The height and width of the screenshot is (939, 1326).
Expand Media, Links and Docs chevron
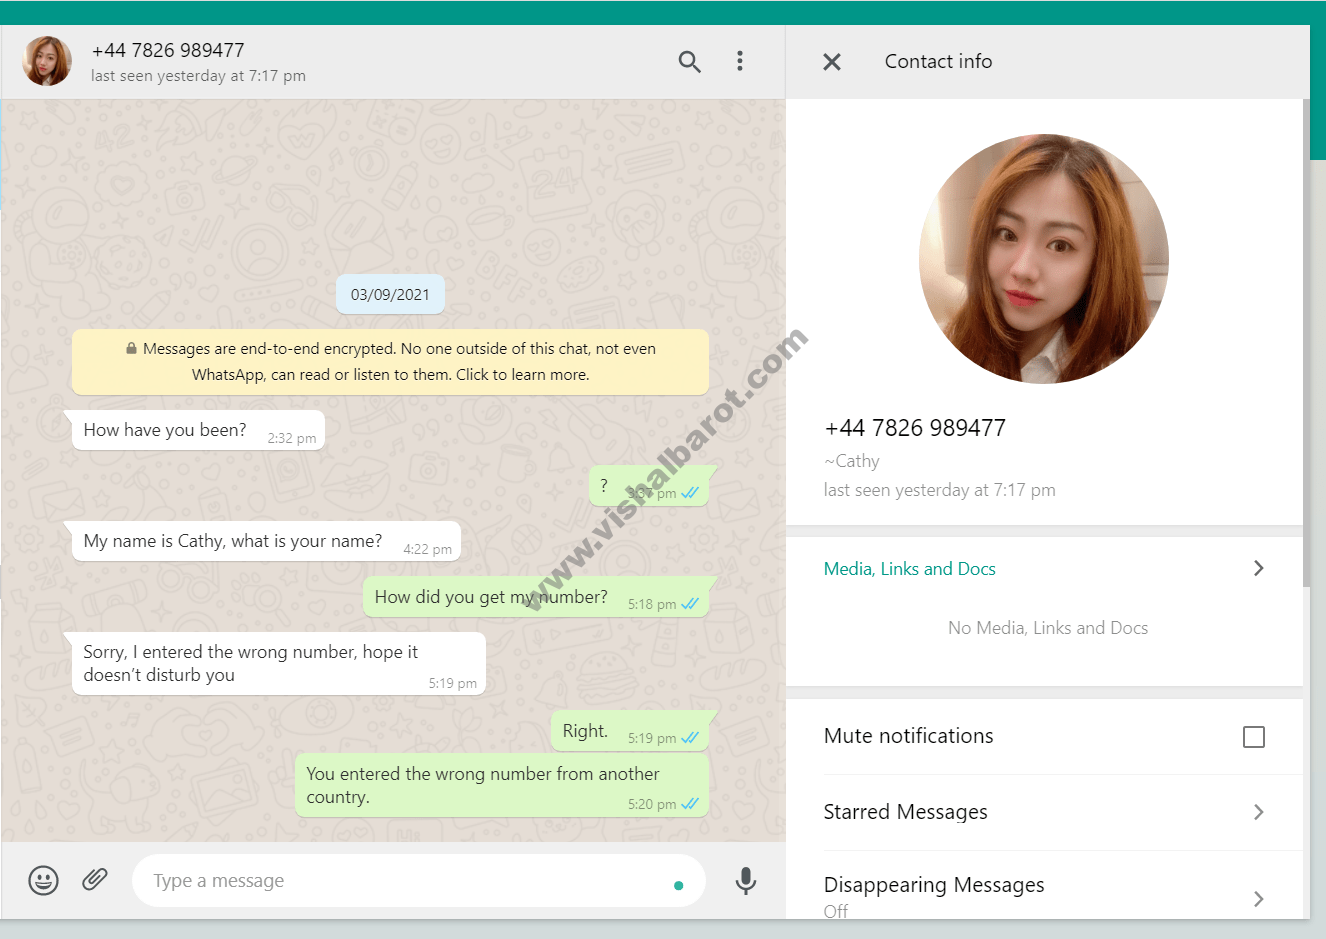click(x=1259, y=568)
